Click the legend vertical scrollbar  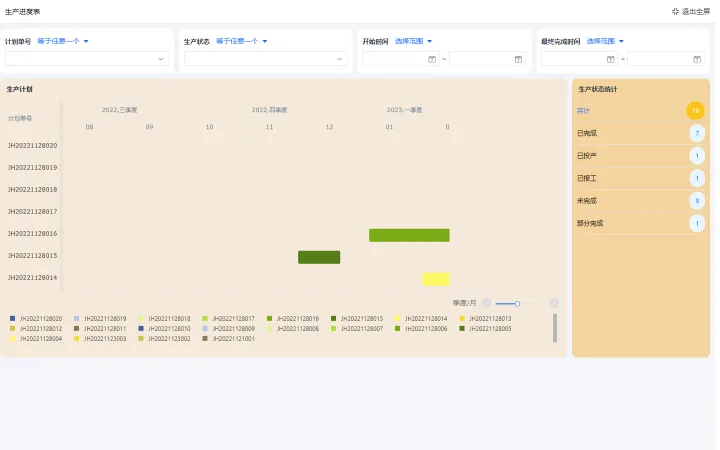[x=555, y=328]
